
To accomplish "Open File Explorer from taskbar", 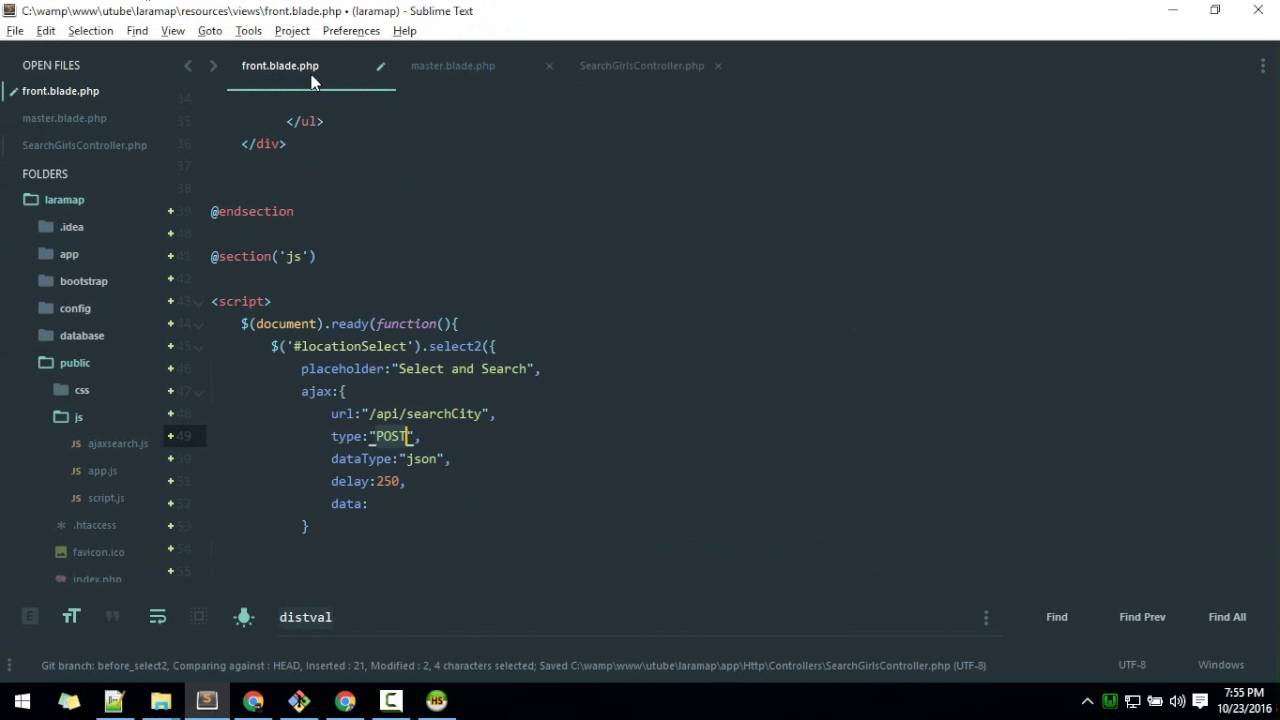I will pyautogui.click(x=160, y=701).
